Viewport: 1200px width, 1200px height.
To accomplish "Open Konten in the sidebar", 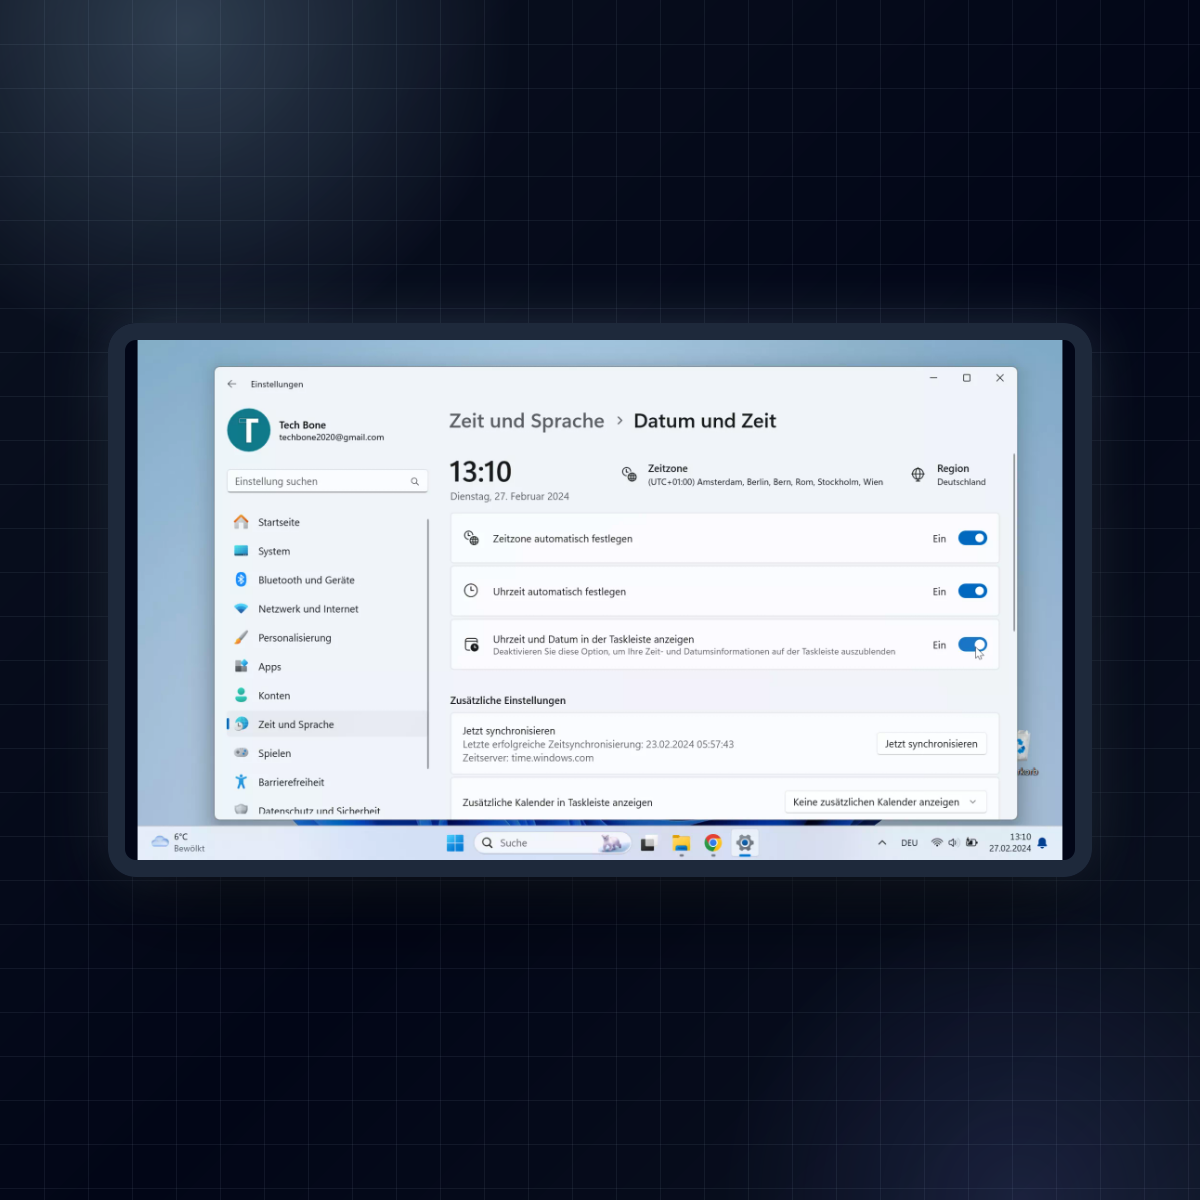I will coord(327,696).
